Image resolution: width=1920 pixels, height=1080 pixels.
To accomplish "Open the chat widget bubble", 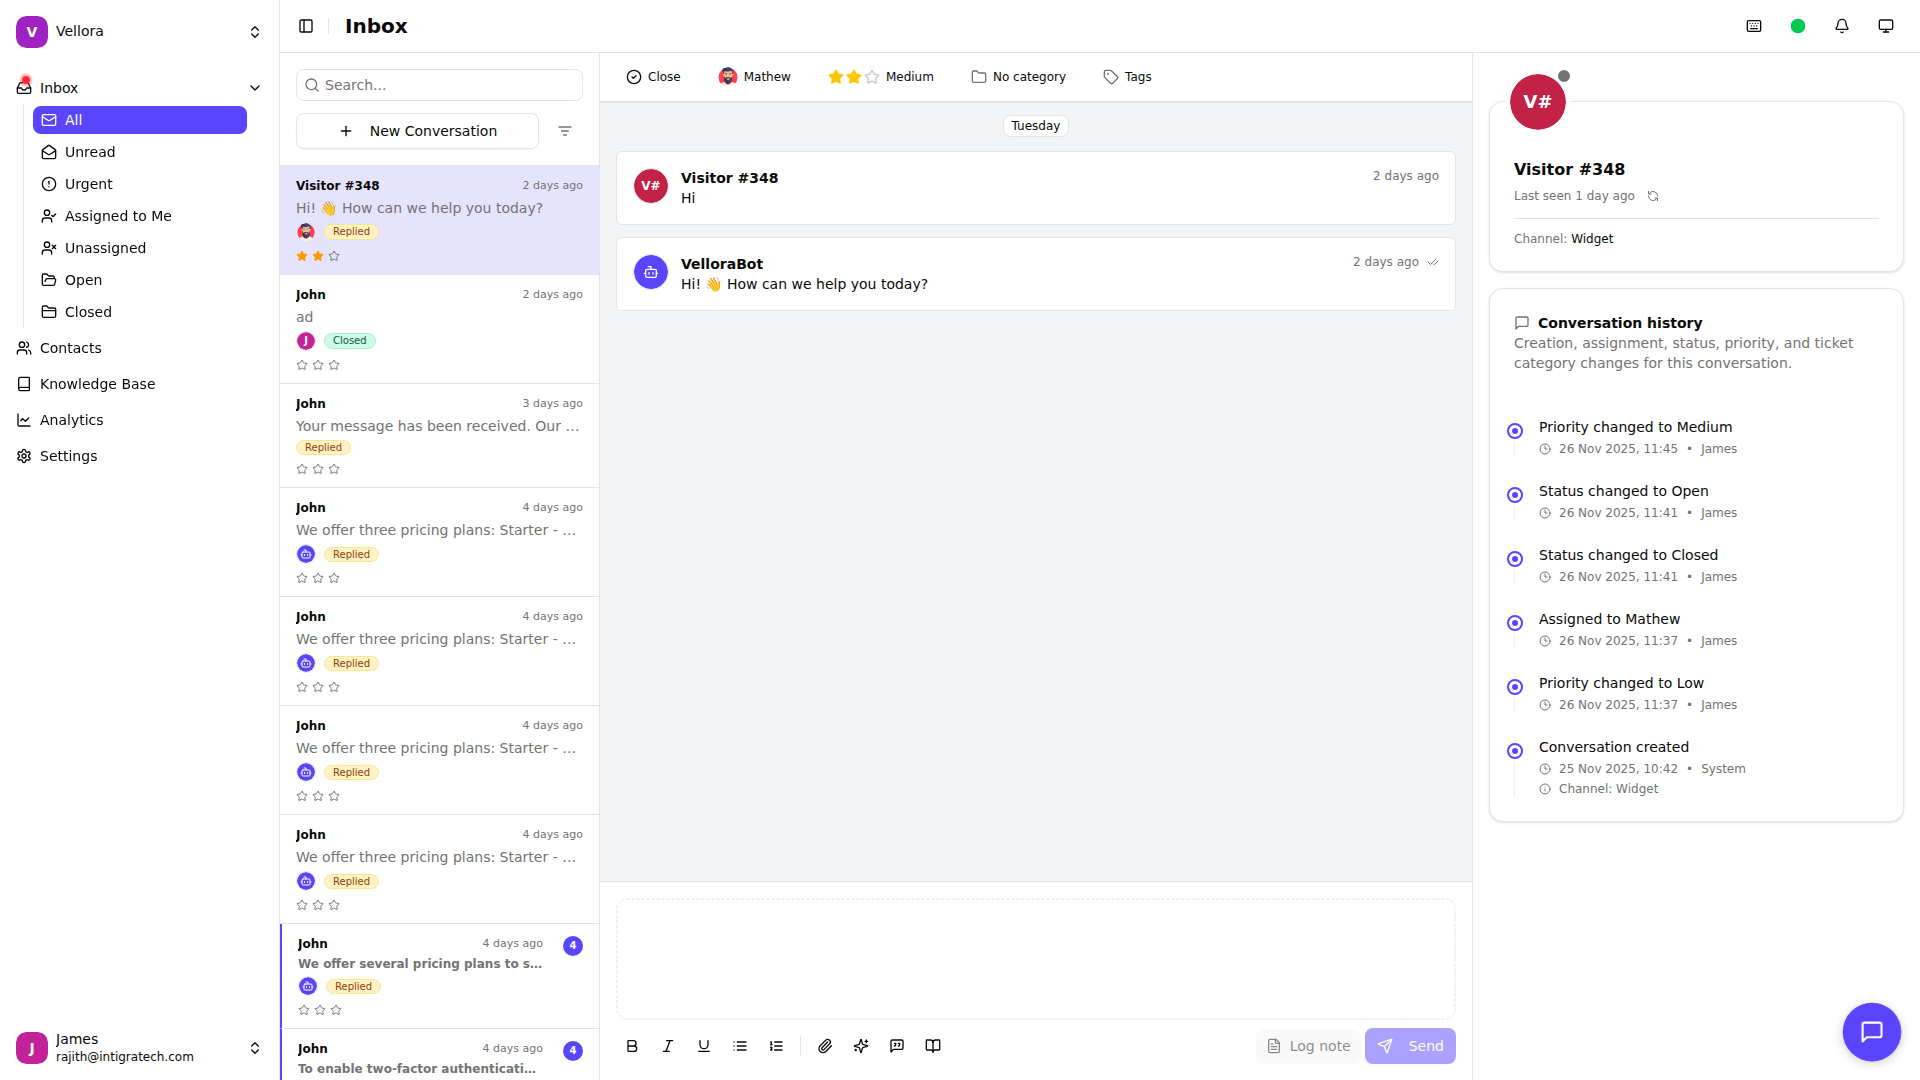I will pyautogui.click(x=1871, y=1031).
